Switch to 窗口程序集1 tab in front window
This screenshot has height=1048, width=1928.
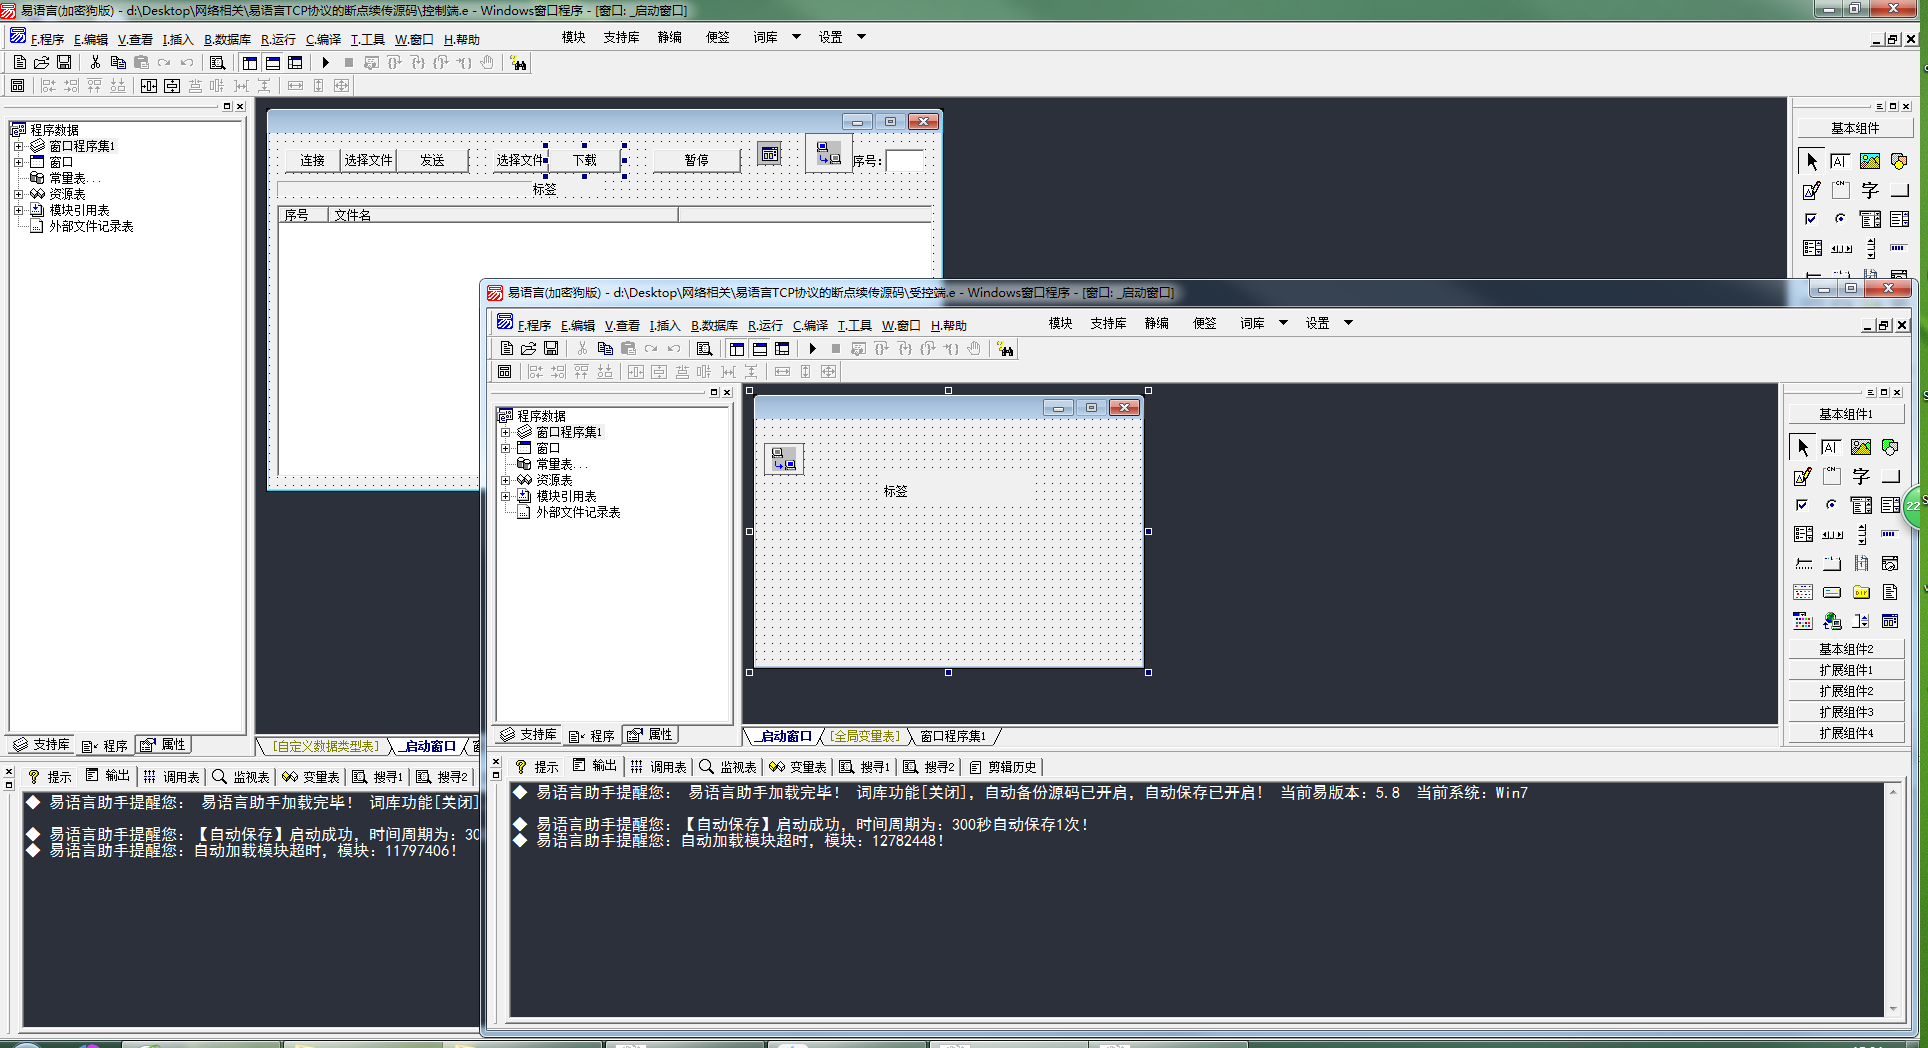pos(952,736)
